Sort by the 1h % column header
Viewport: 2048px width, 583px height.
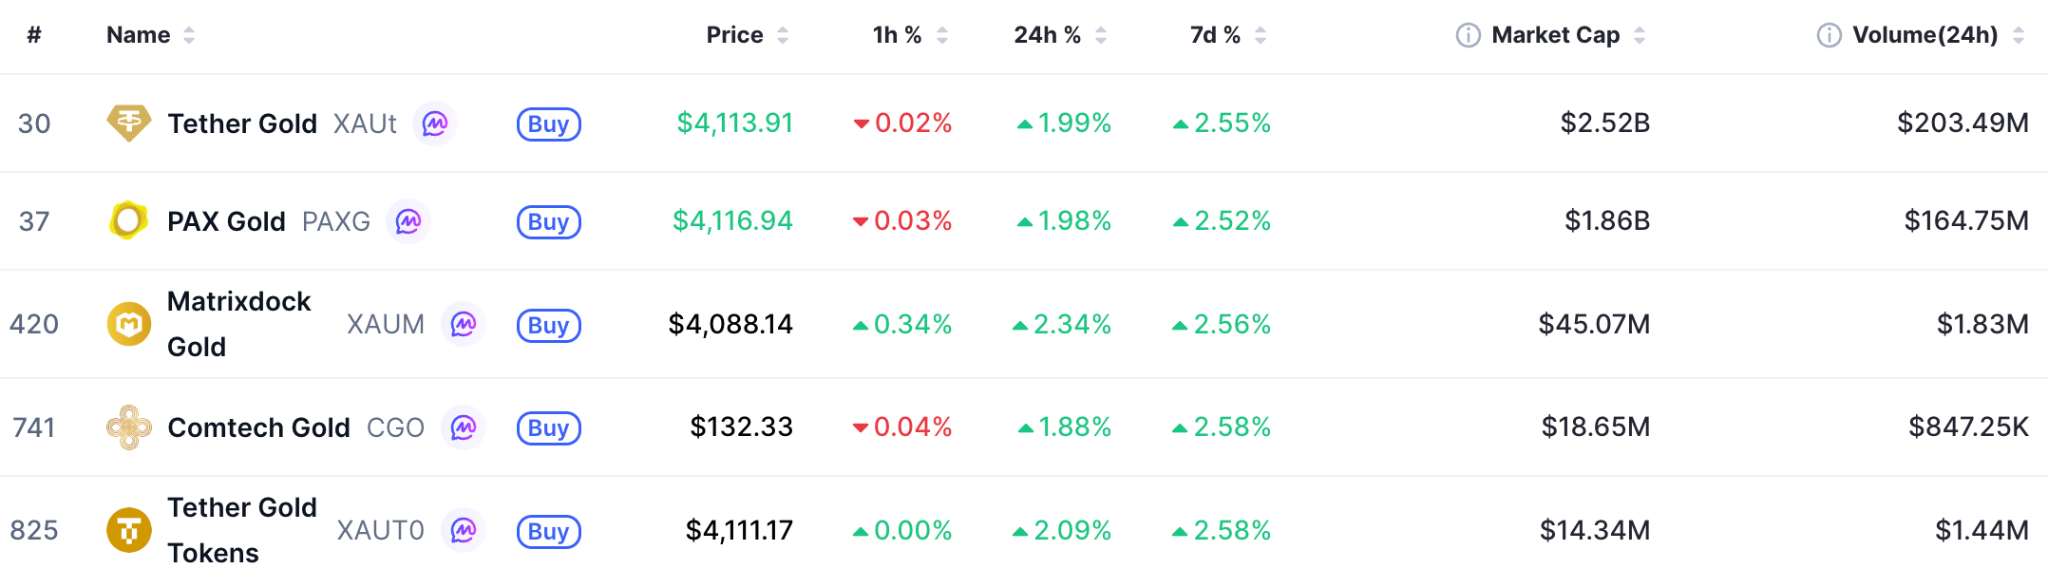(x=909, y=35)
